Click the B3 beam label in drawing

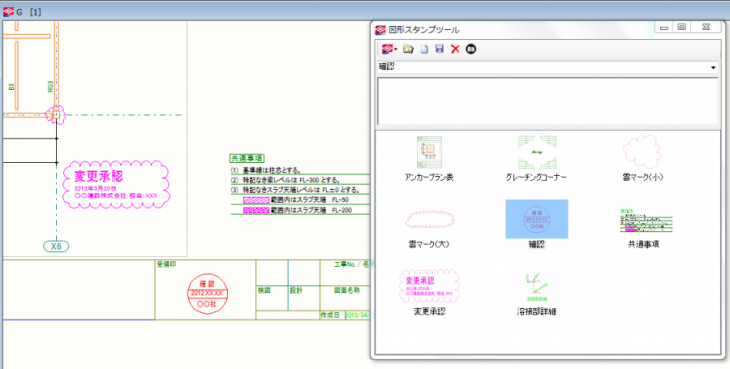[12, 87]
